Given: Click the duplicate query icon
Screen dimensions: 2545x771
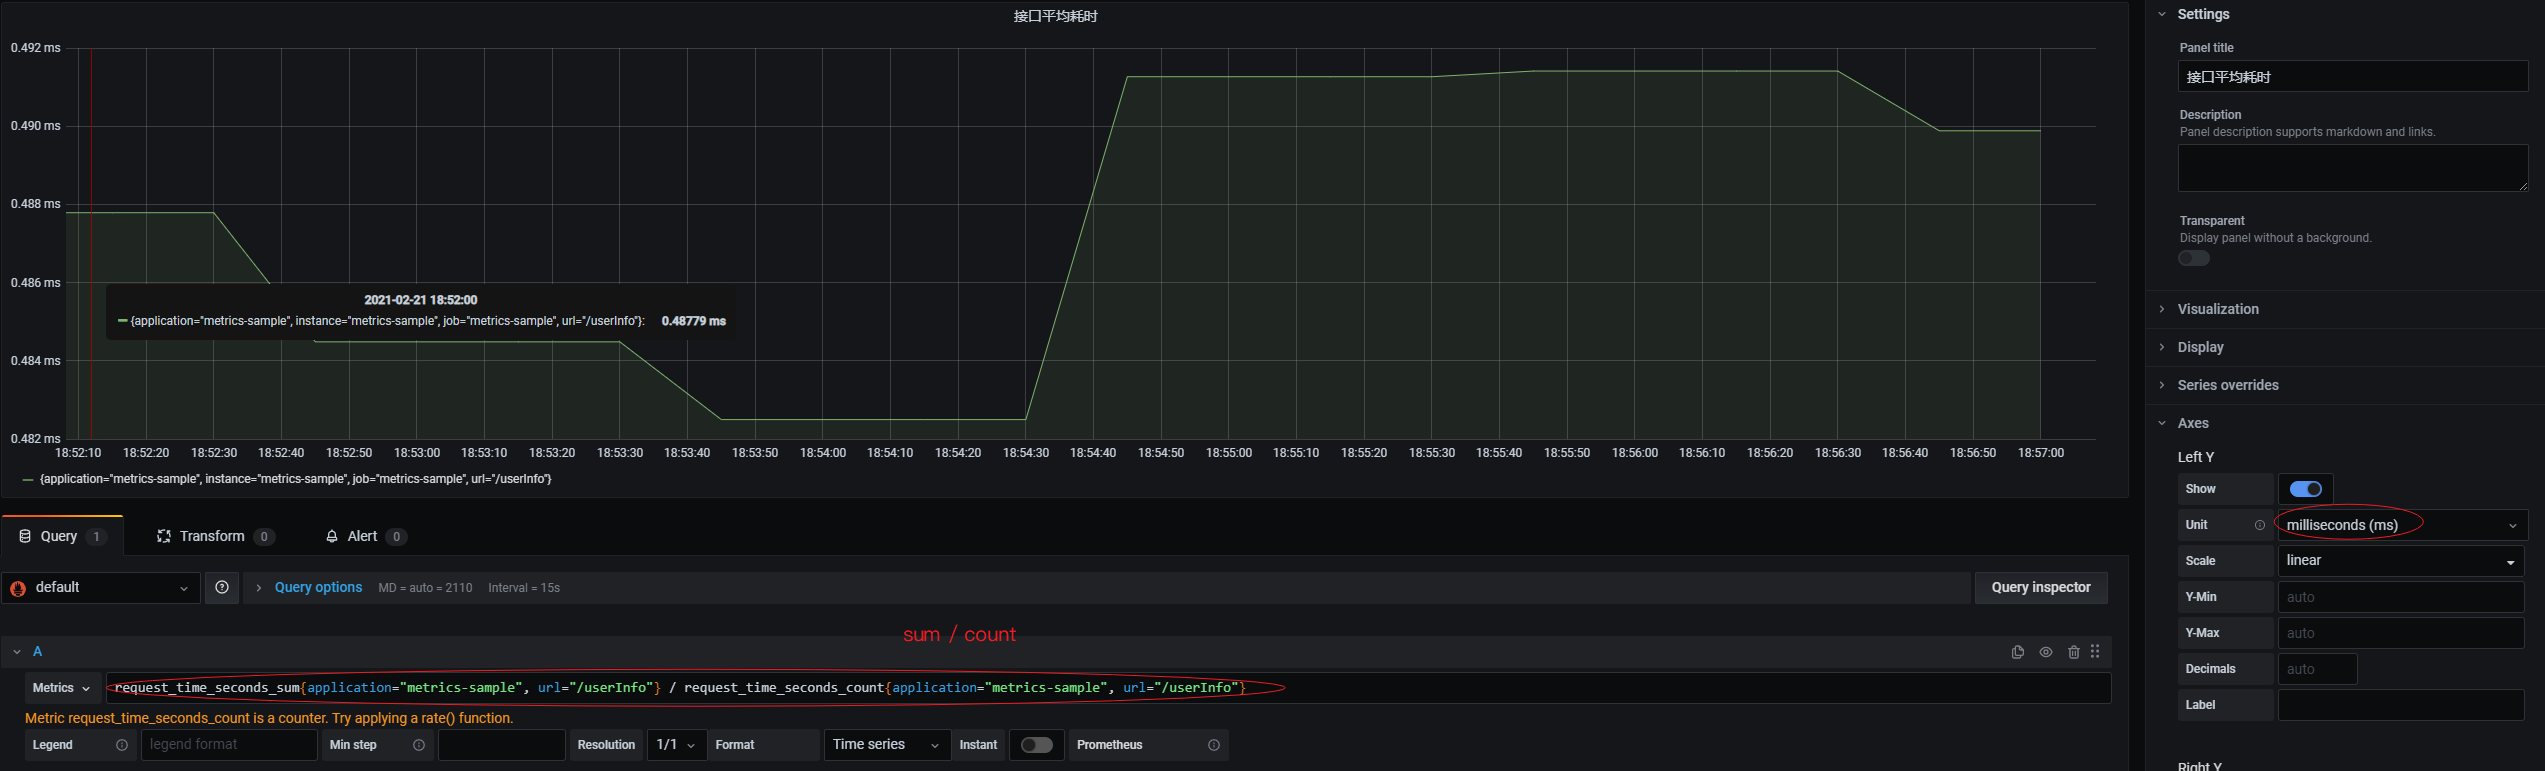Looking at the screenshot, I should (2018, 652).
